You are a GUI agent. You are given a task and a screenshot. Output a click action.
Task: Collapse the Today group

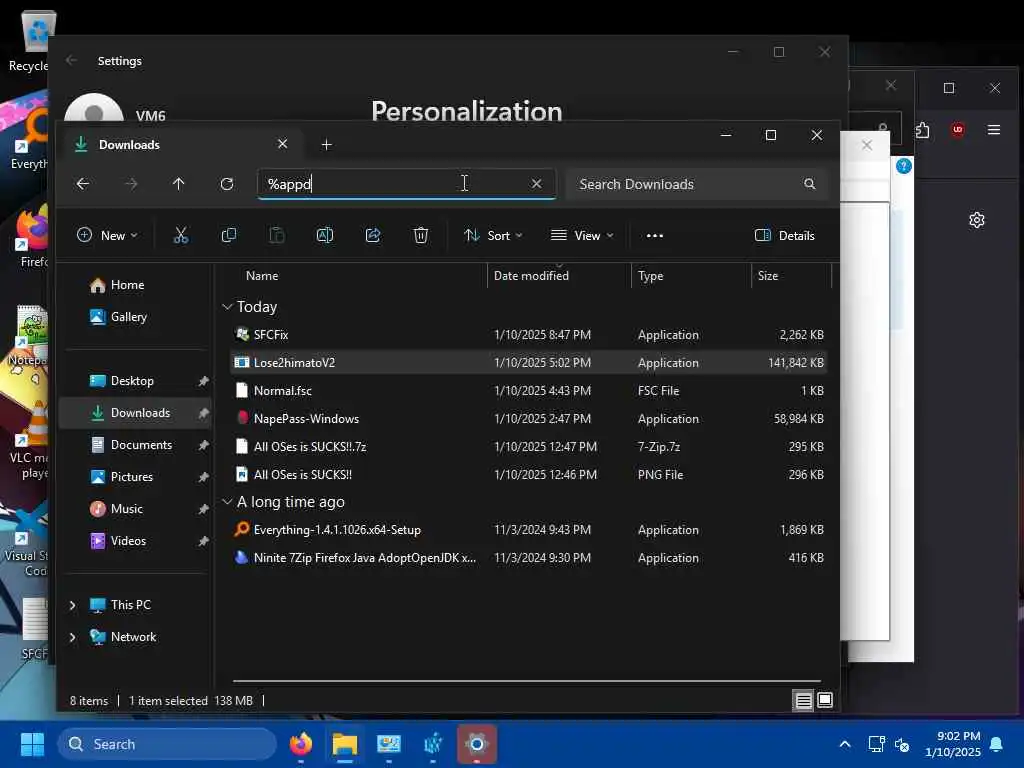(227, 306)
